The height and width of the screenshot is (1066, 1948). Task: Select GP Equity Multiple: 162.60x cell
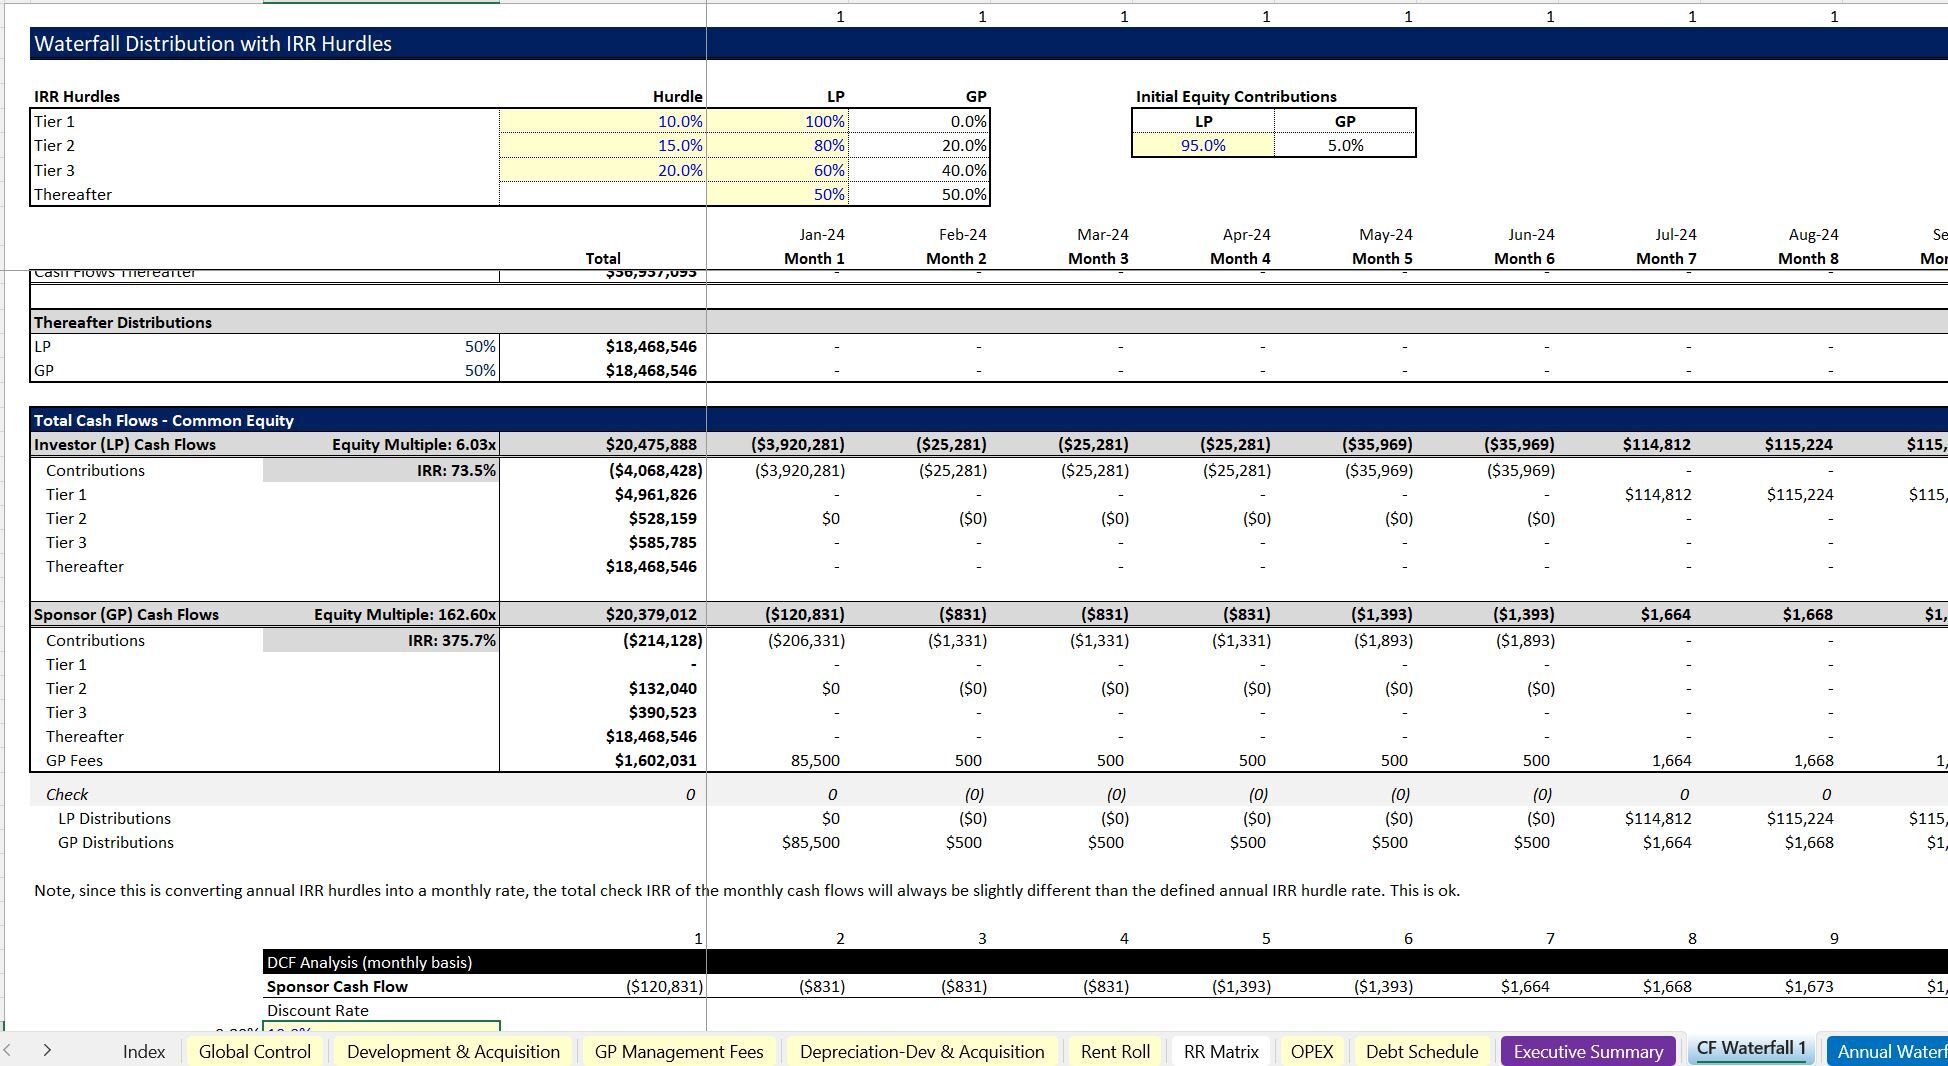click(405, 615)
